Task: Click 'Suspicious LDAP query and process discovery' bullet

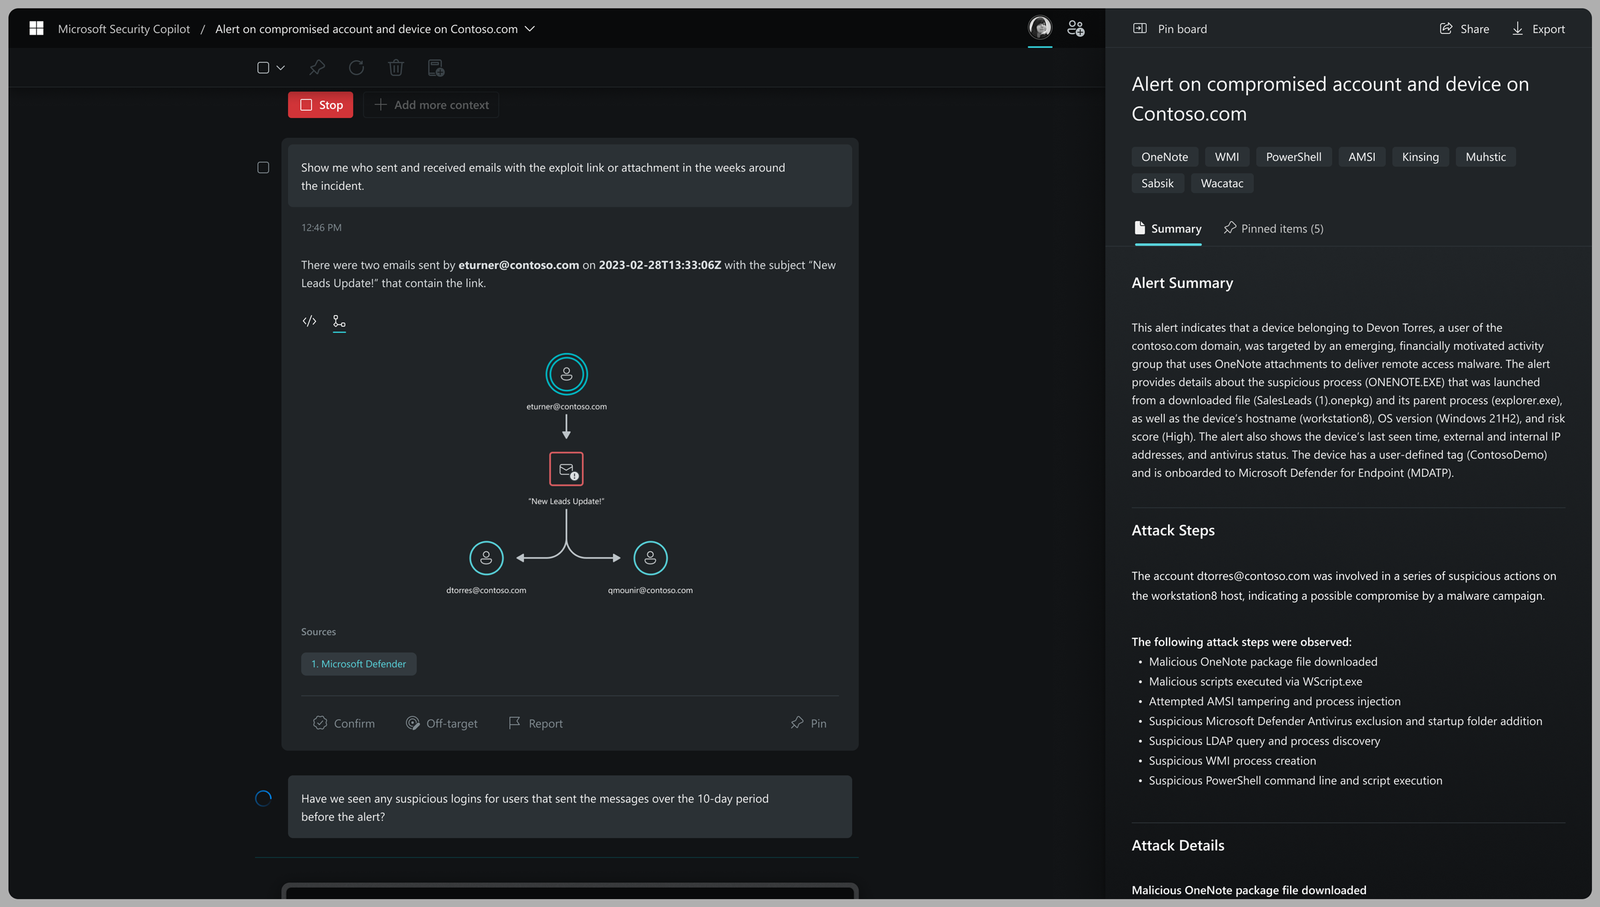Action: (x=1264, y=741)
